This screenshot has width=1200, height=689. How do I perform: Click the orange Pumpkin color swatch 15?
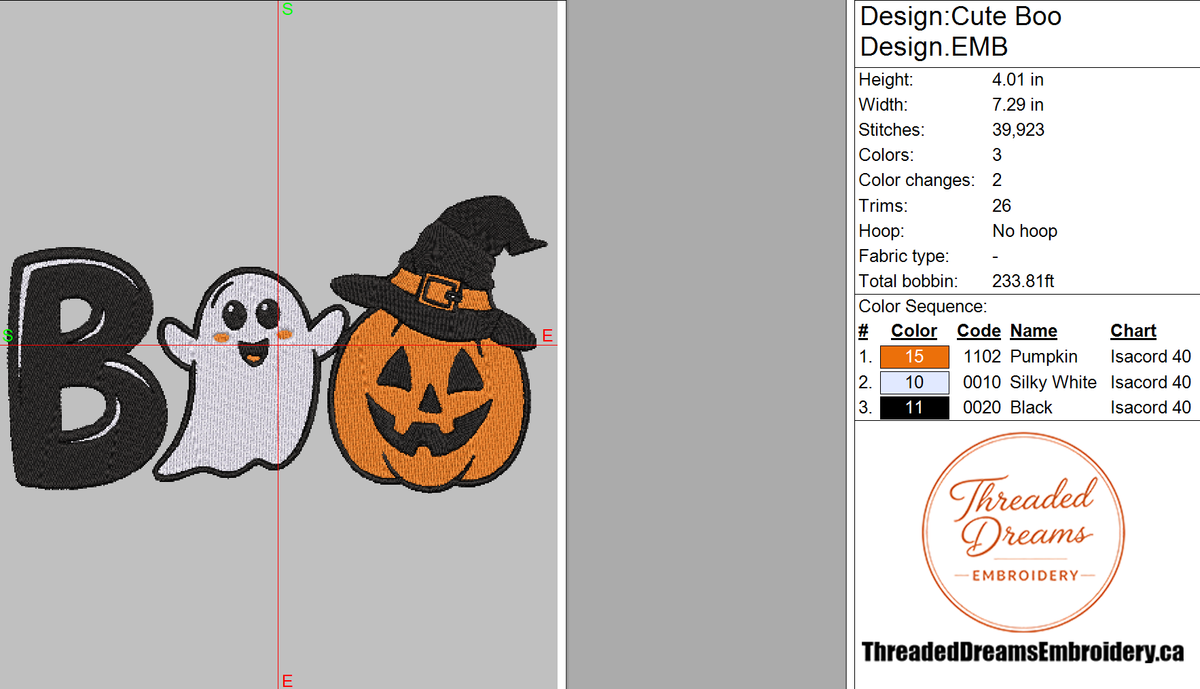pos(914,357)
